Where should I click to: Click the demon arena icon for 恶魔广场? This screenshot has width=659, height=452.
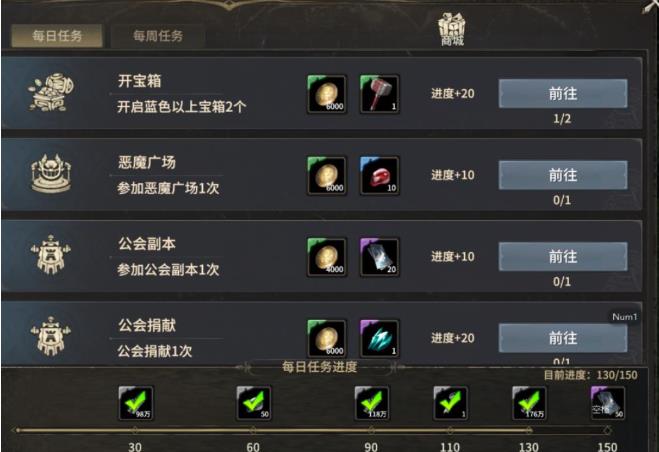click(51, 174)
